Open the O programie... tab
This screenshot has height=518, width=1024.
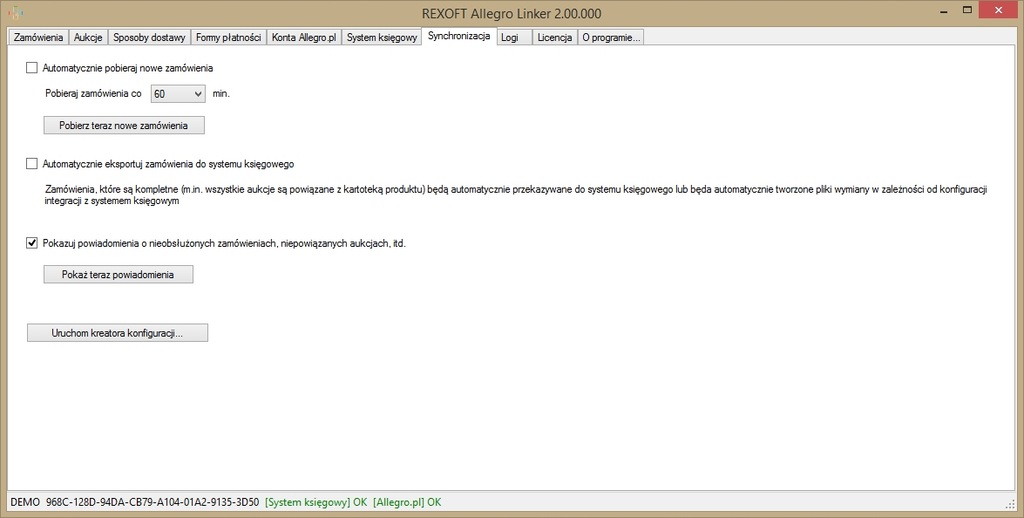pos(611,37)
